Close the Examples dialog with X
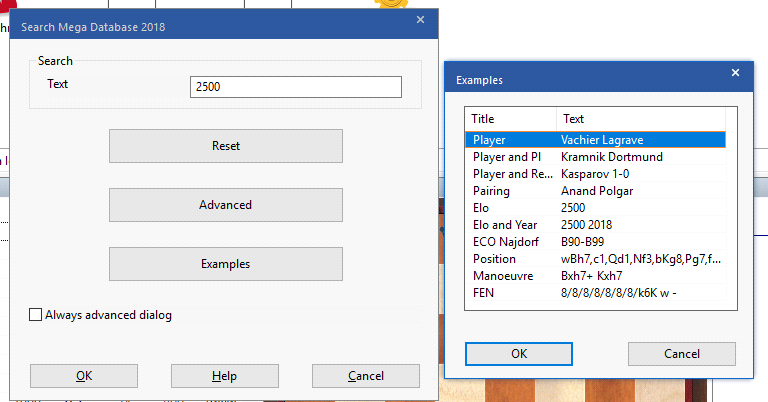This screenshot has height=402, width=768. [x=736, y=74]
